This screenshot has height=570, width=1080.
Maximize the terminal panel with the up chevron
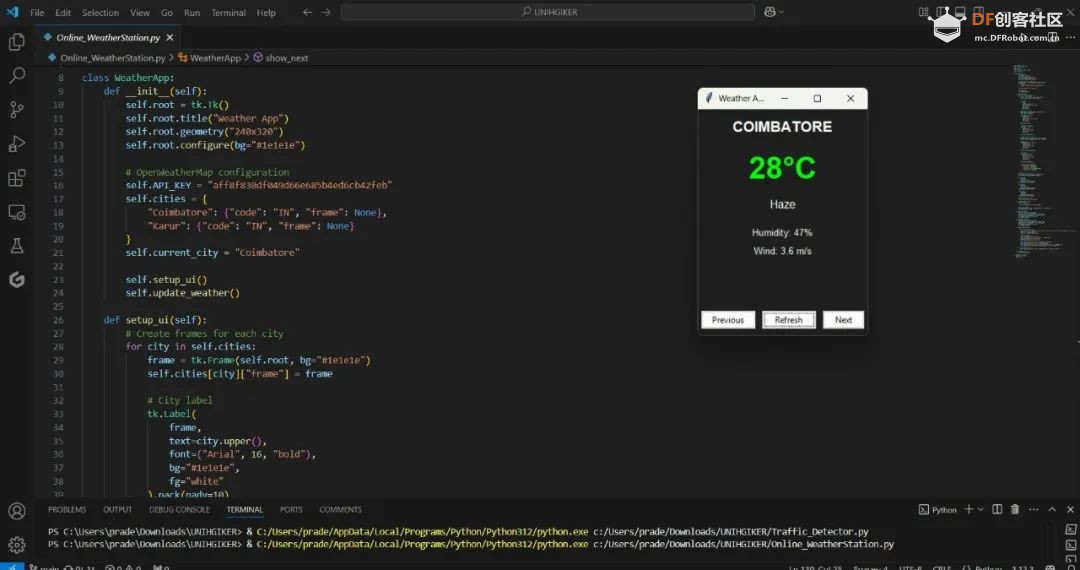coord(1052,509)
